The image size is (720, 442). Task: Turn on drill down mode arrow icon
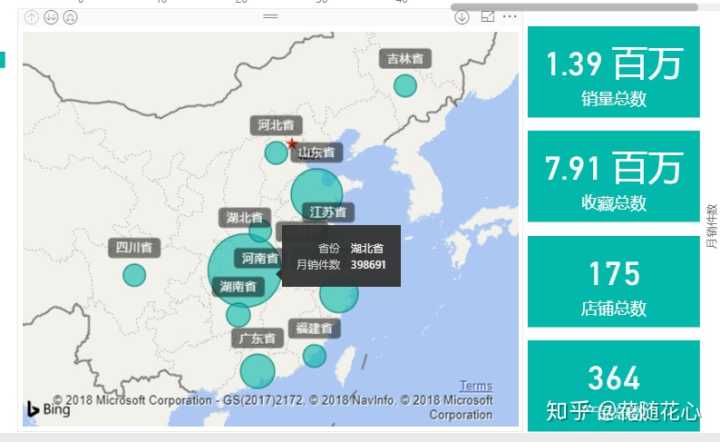(x=461, y=17)
